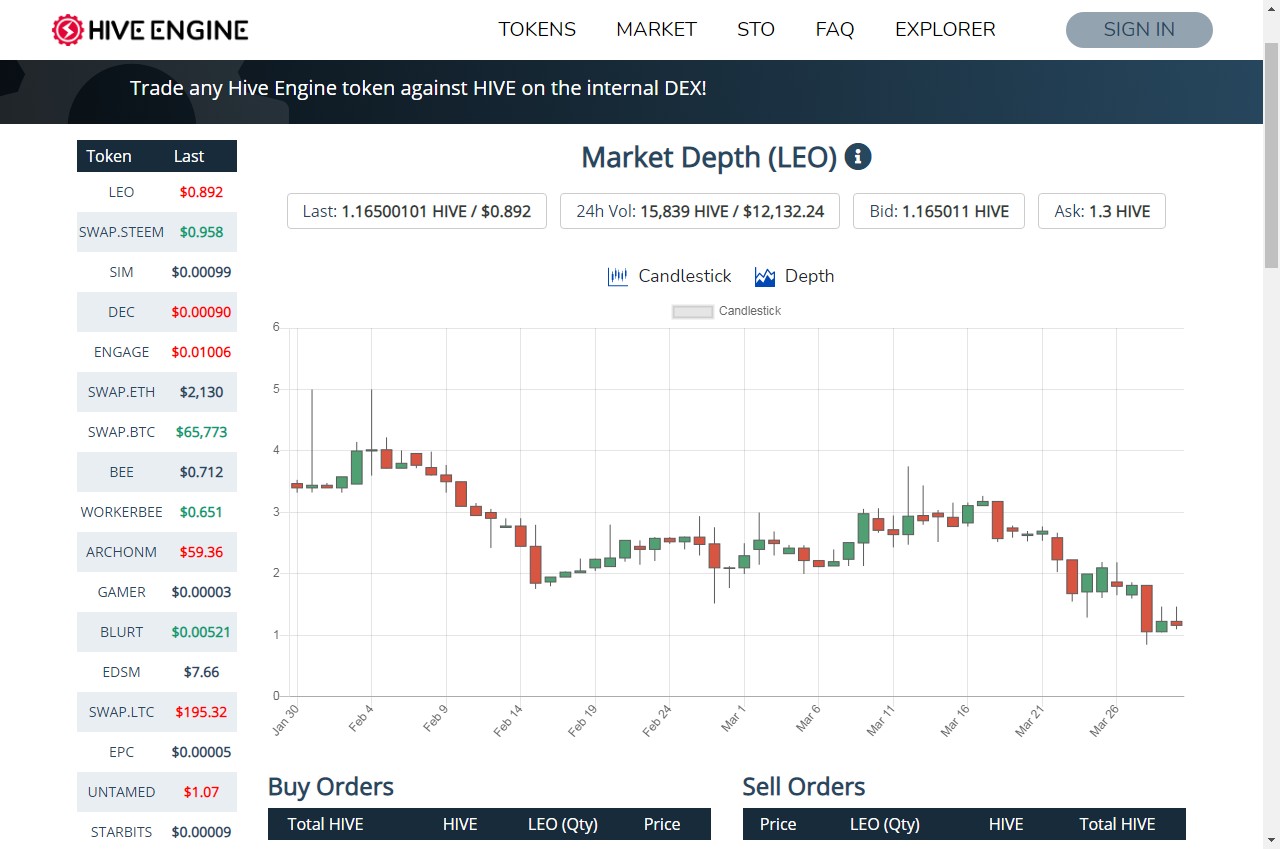Open the Market Depth info icon
The image size is (1280, 849).
coord(858,157)
